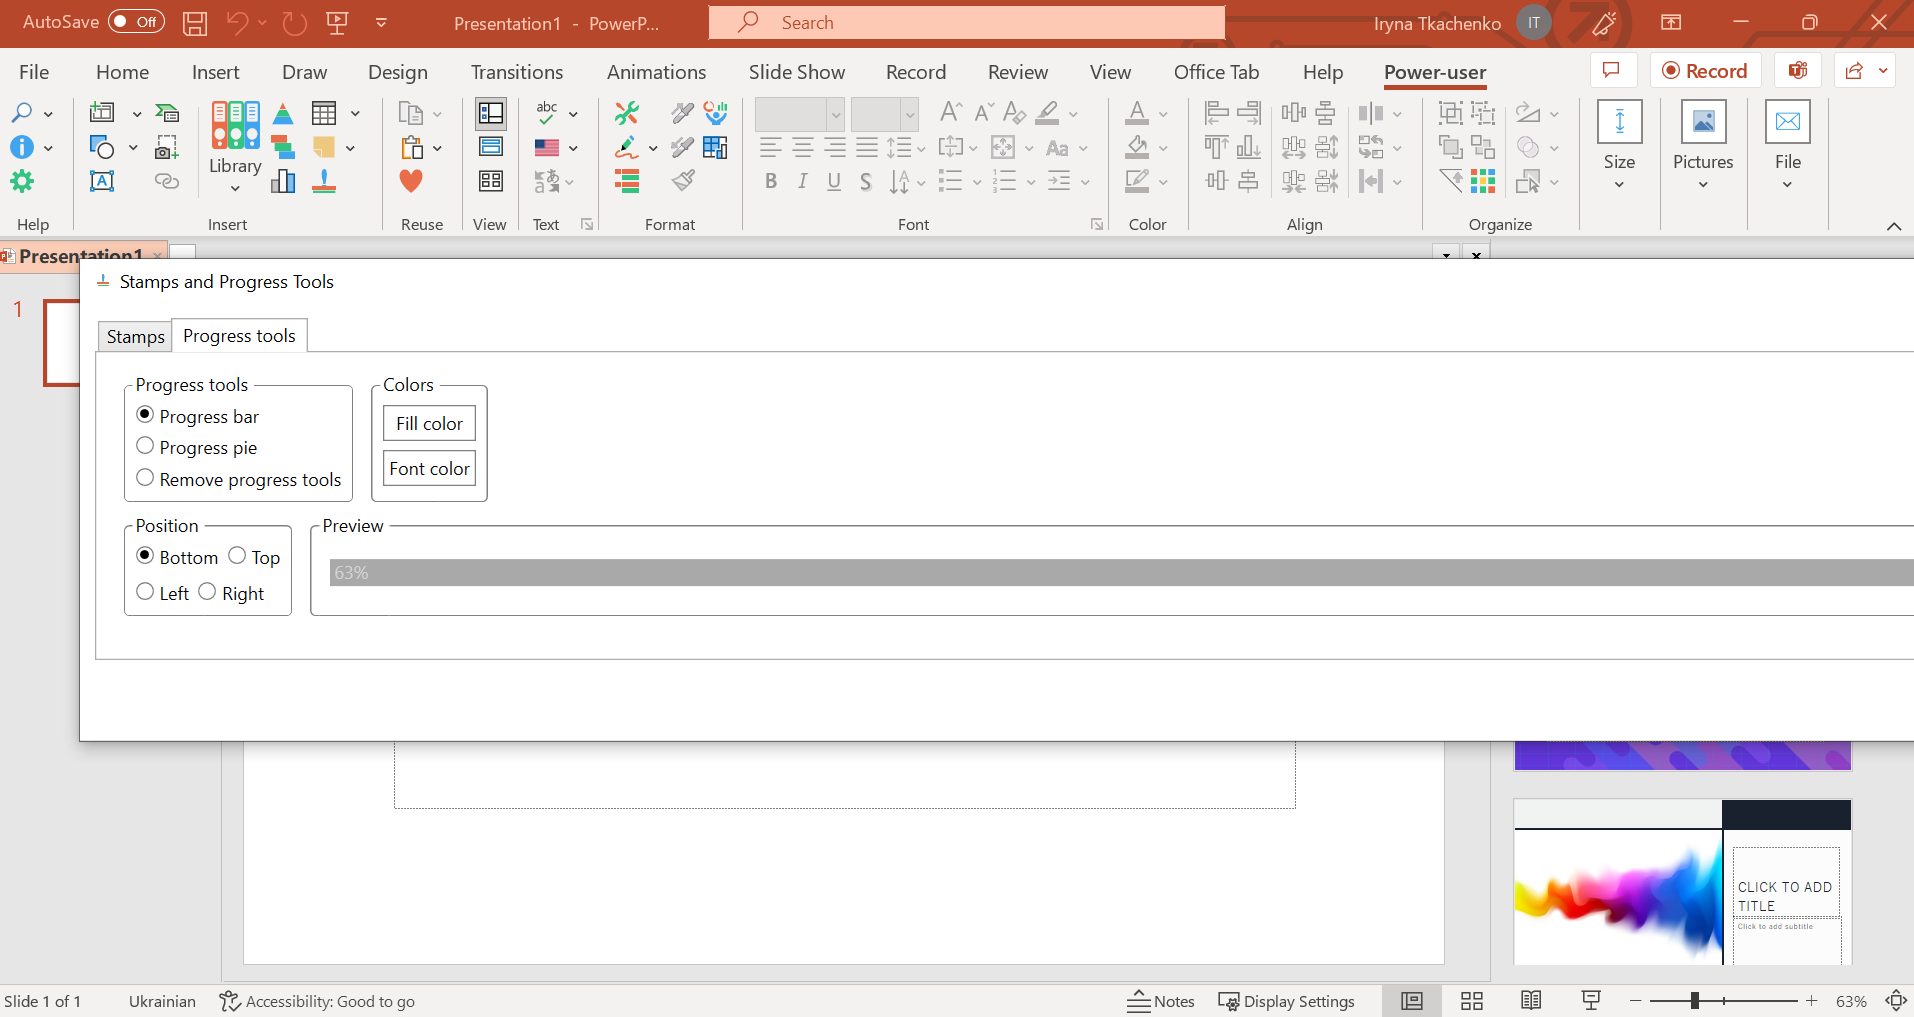Click the blue info icon
1914x1017 pixels.
22,147
